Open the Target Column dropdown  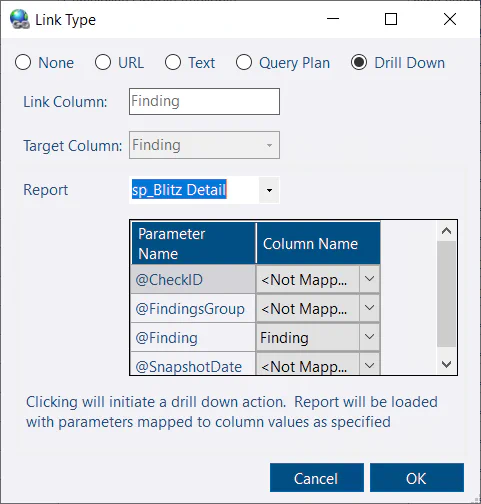(204, 145)
